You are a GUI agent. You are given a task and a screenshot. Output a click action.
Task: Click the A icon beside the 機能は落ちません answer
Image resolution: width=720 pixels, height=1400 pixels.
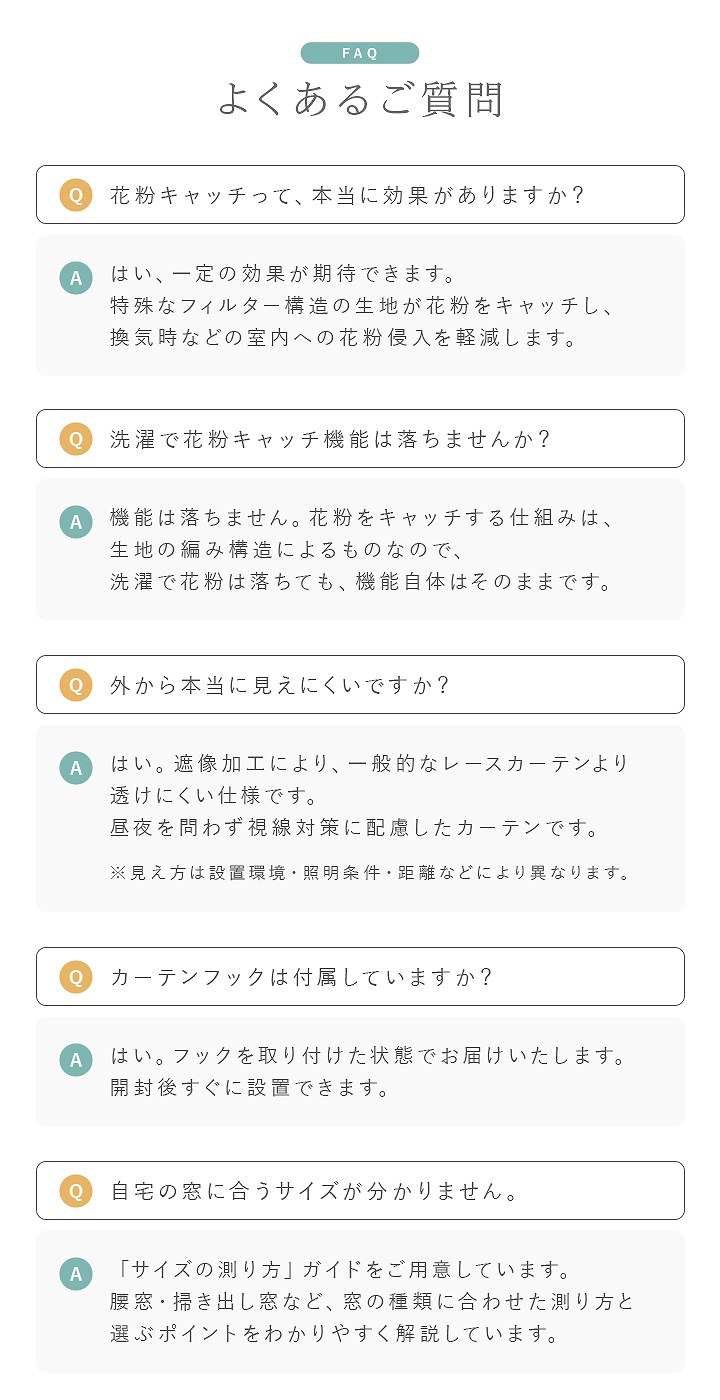[x=75, y=521]
